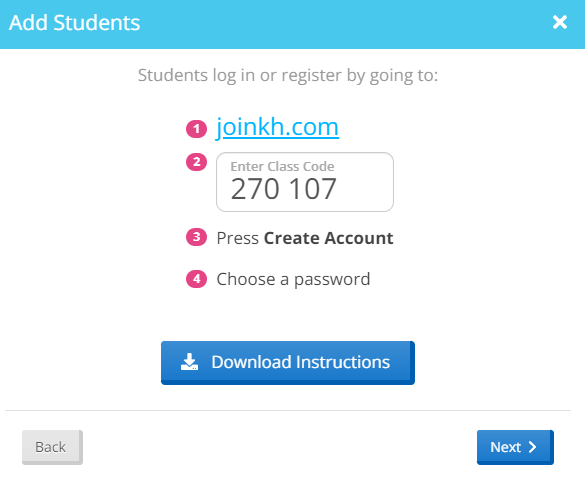This screenshot has height=491, width=585.
Task: Click the number 270 107
Action: coord(284,189)
